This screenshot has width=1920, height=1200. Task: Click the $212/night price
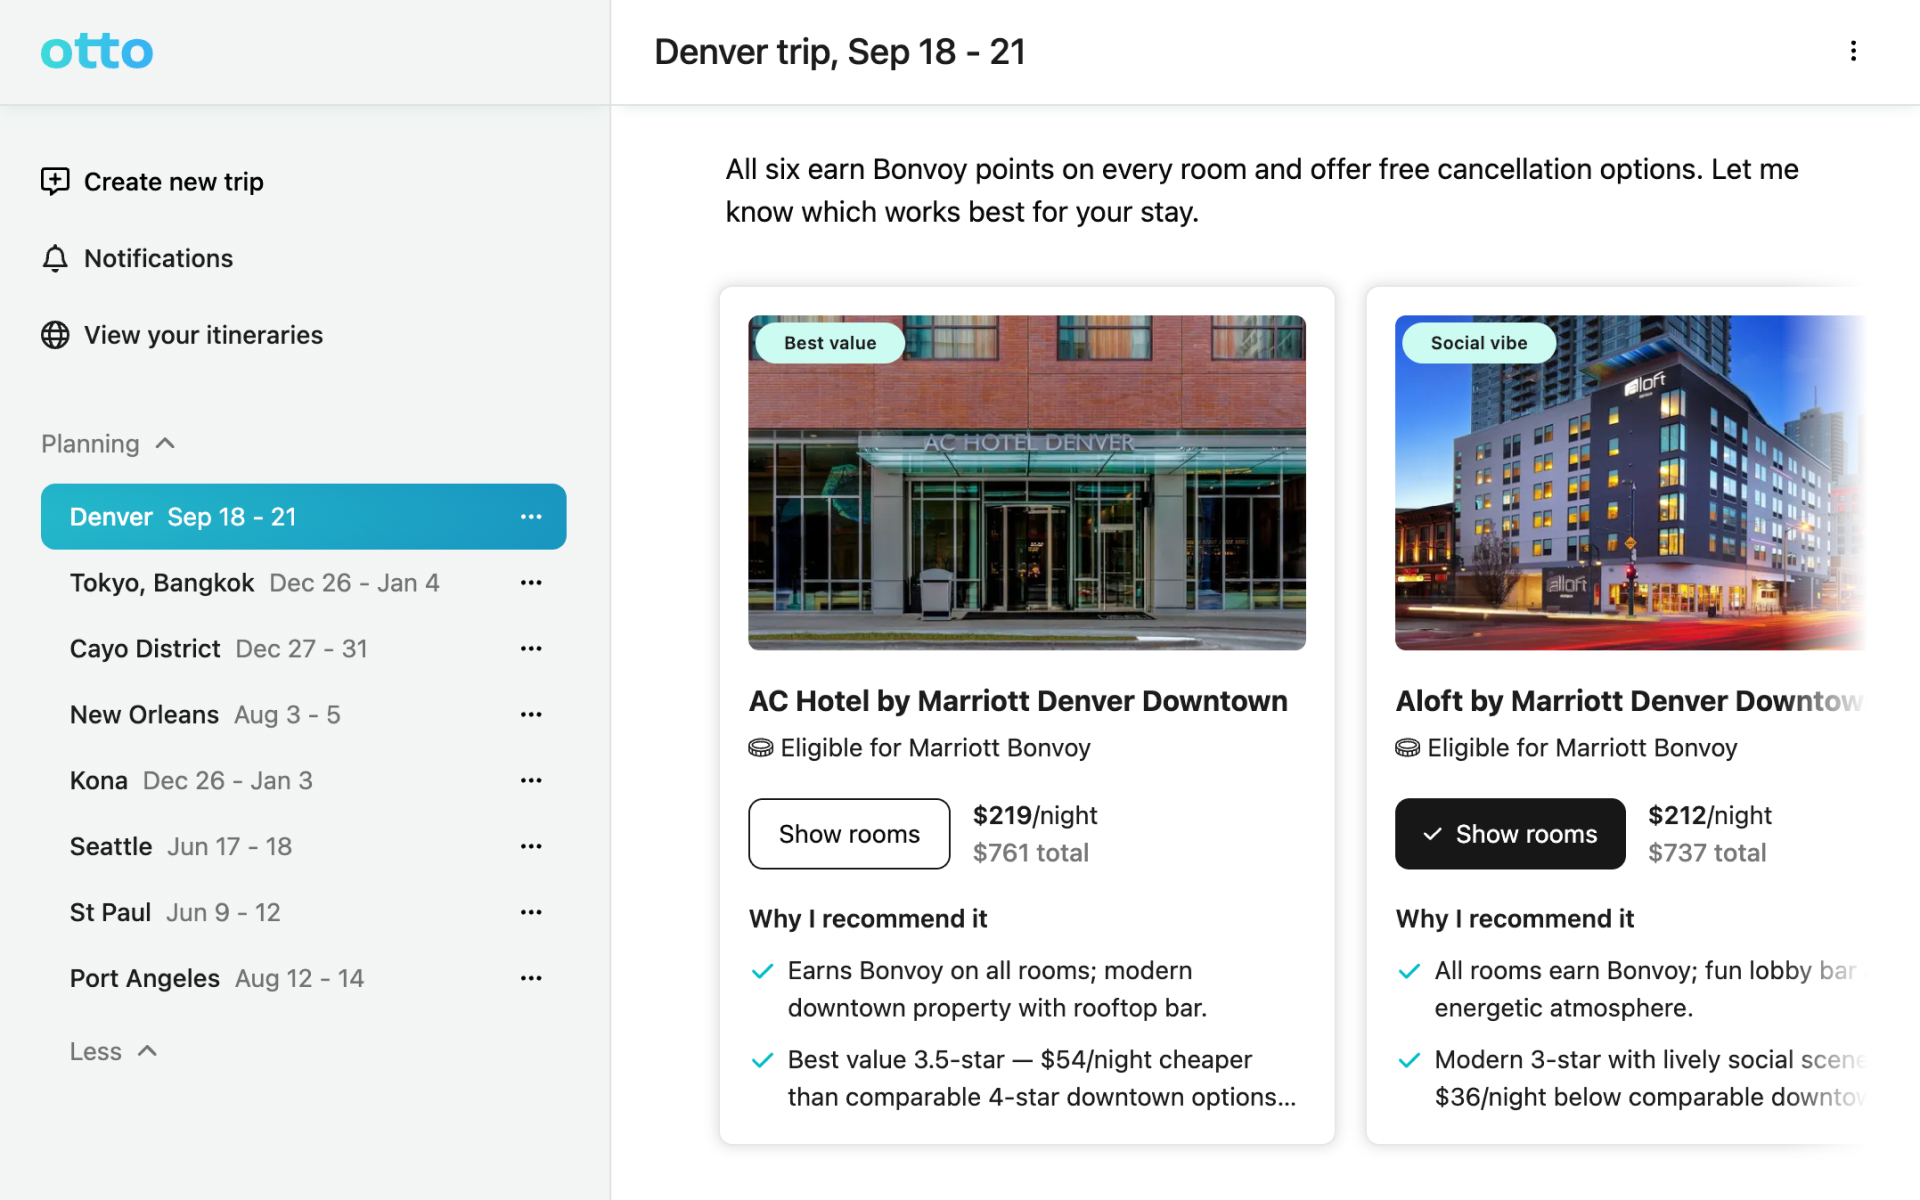pyautogui.click(x=1710, y=816)
